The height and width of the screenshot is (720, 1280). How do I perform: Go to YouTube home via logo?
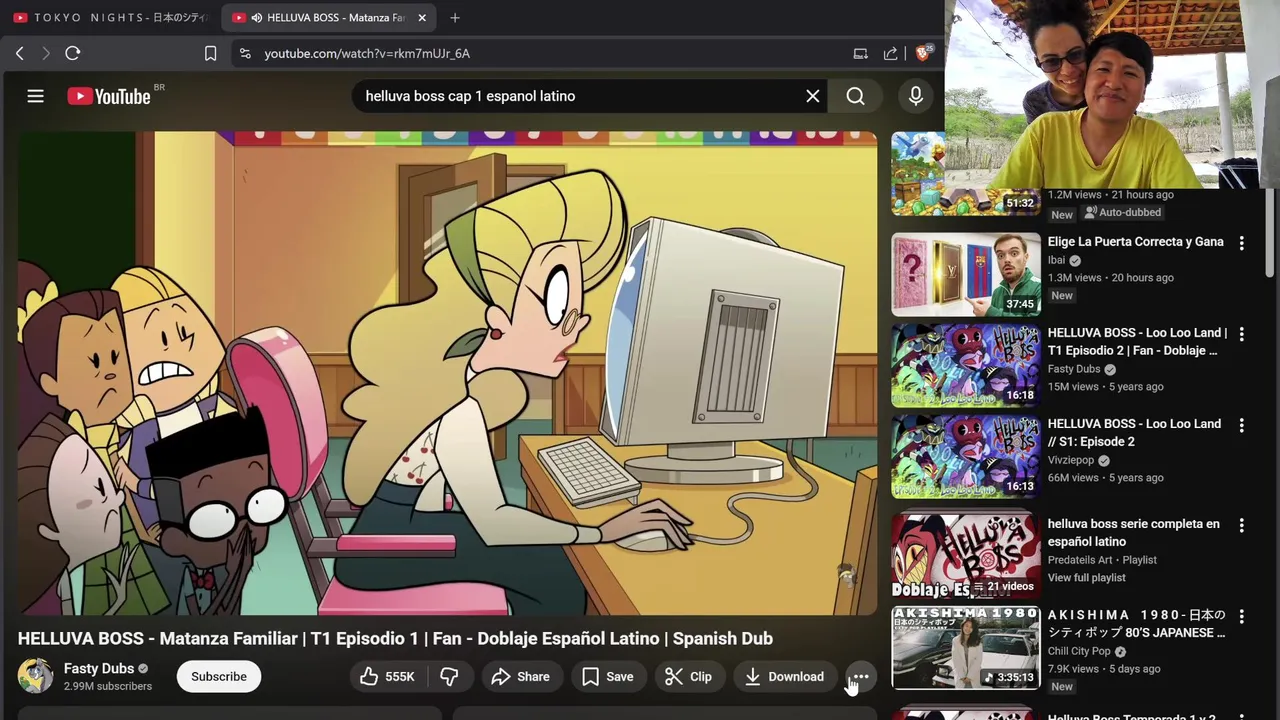[109, 96]
